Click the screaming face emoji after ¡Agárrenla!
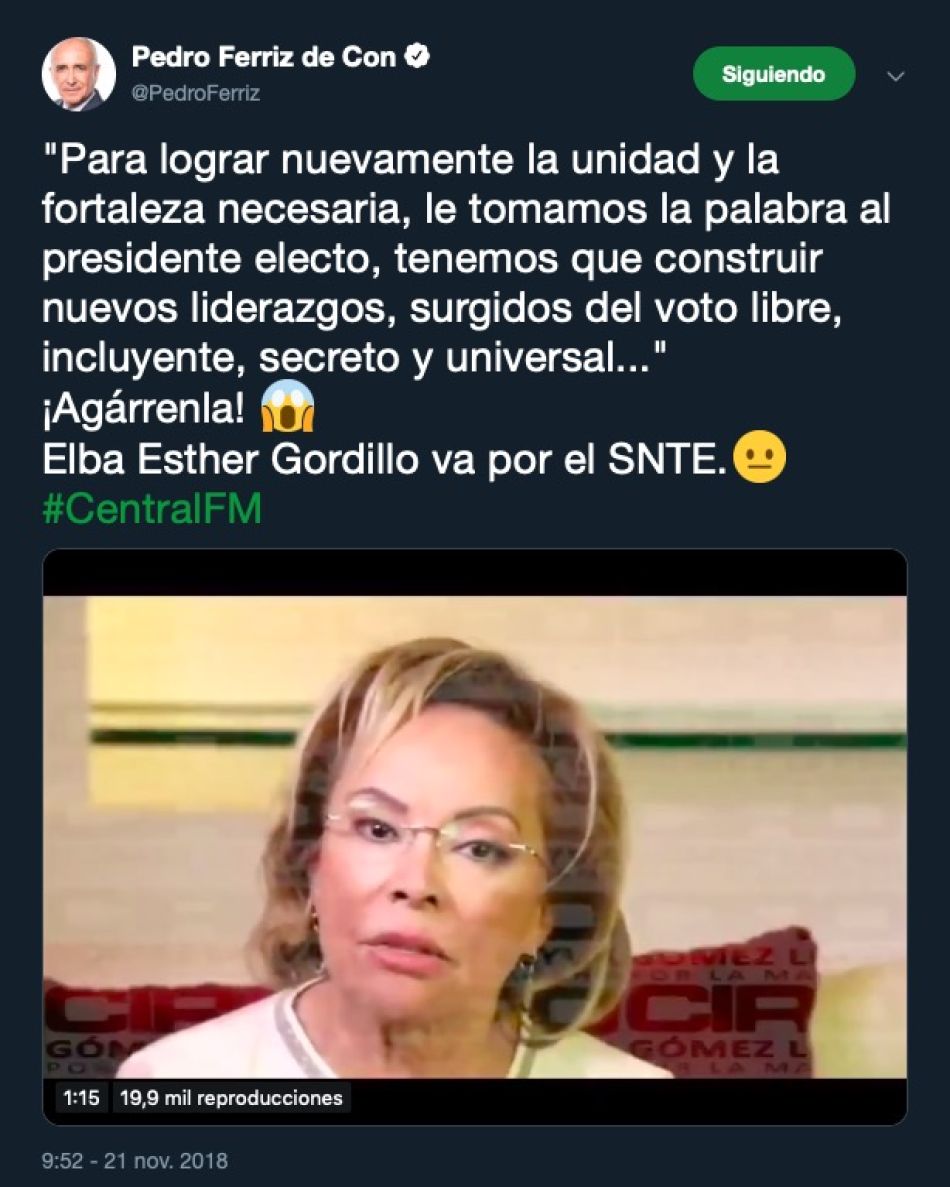The image size is (950, 1187). (x=288, y=406)
